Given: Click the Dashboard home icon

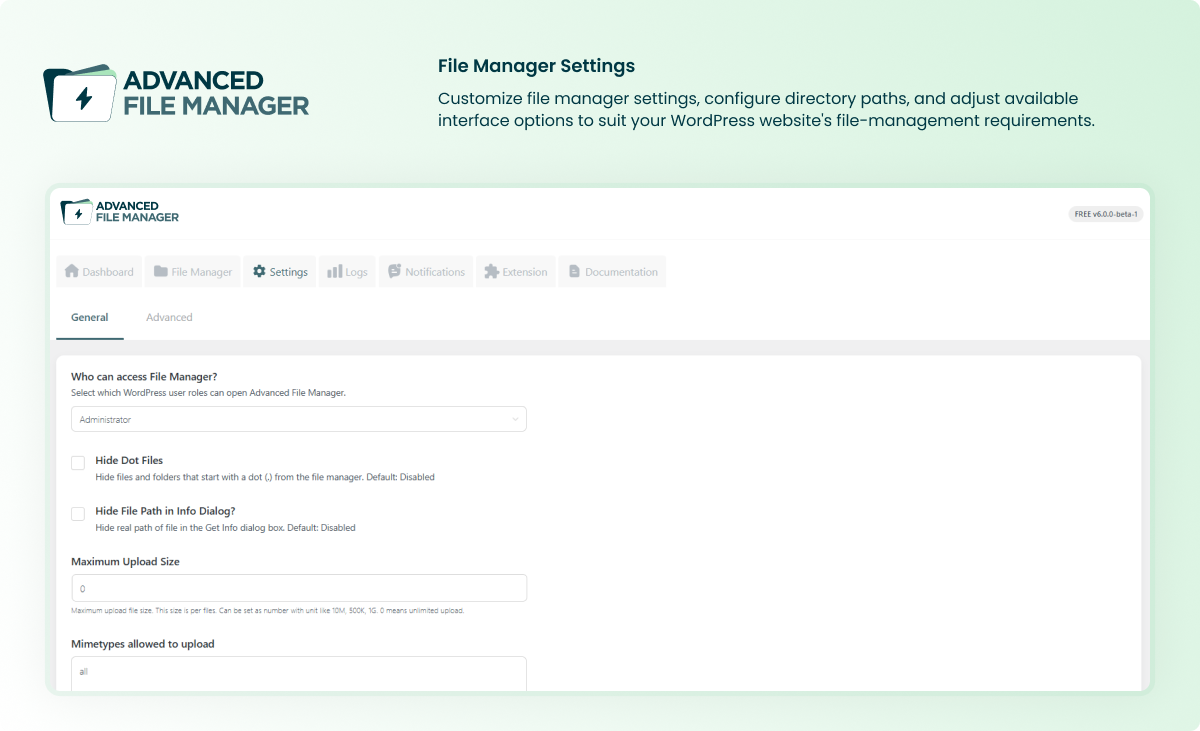Looking at the screenshot, I should pos(72,272).
